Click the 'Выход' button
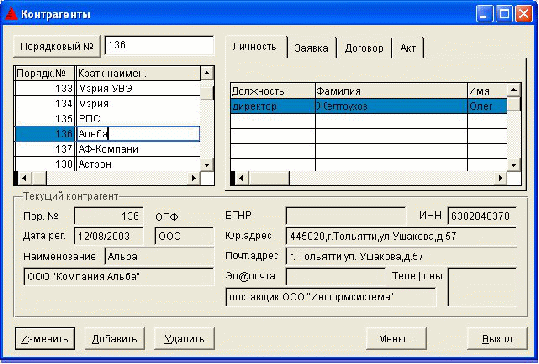539x364 pixels. tap(497, 339)
